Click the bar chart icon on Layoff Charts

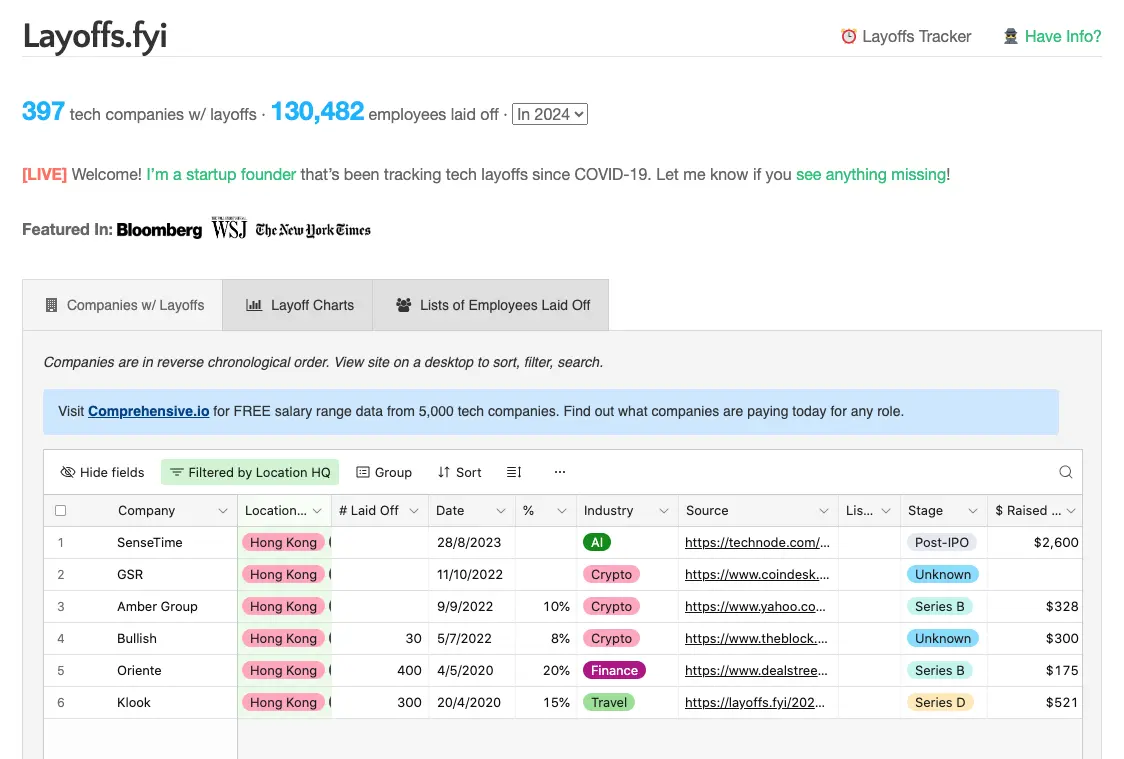[254, 305]
